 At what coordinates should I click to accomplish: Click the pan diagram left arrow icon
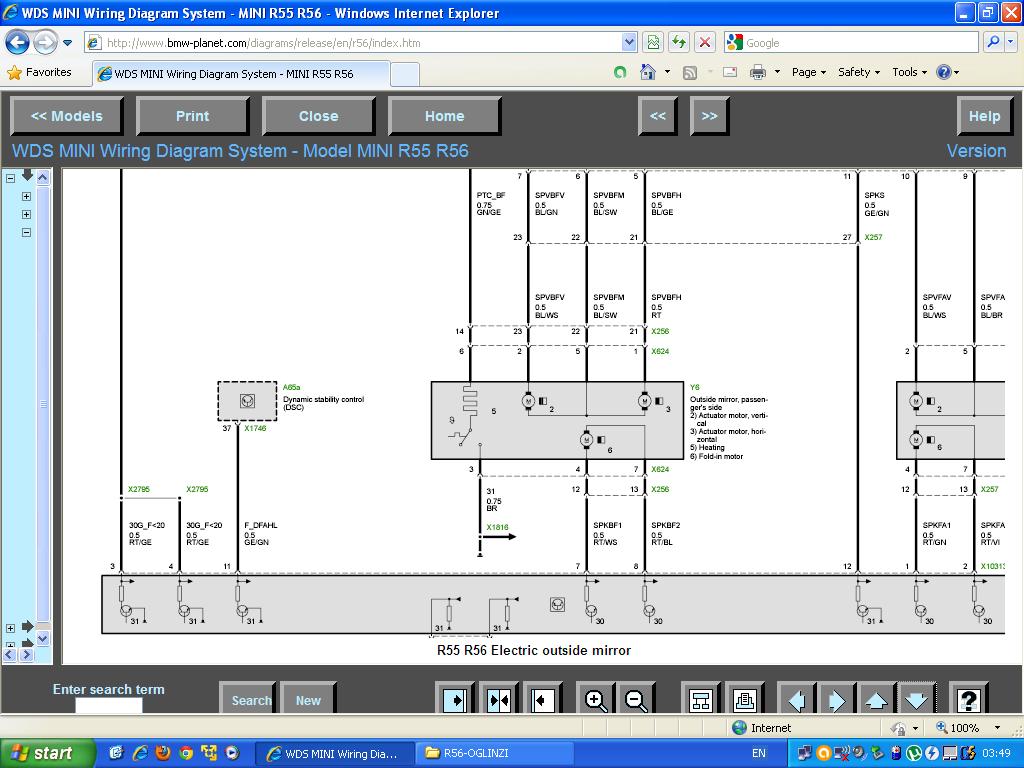[797, 700]
